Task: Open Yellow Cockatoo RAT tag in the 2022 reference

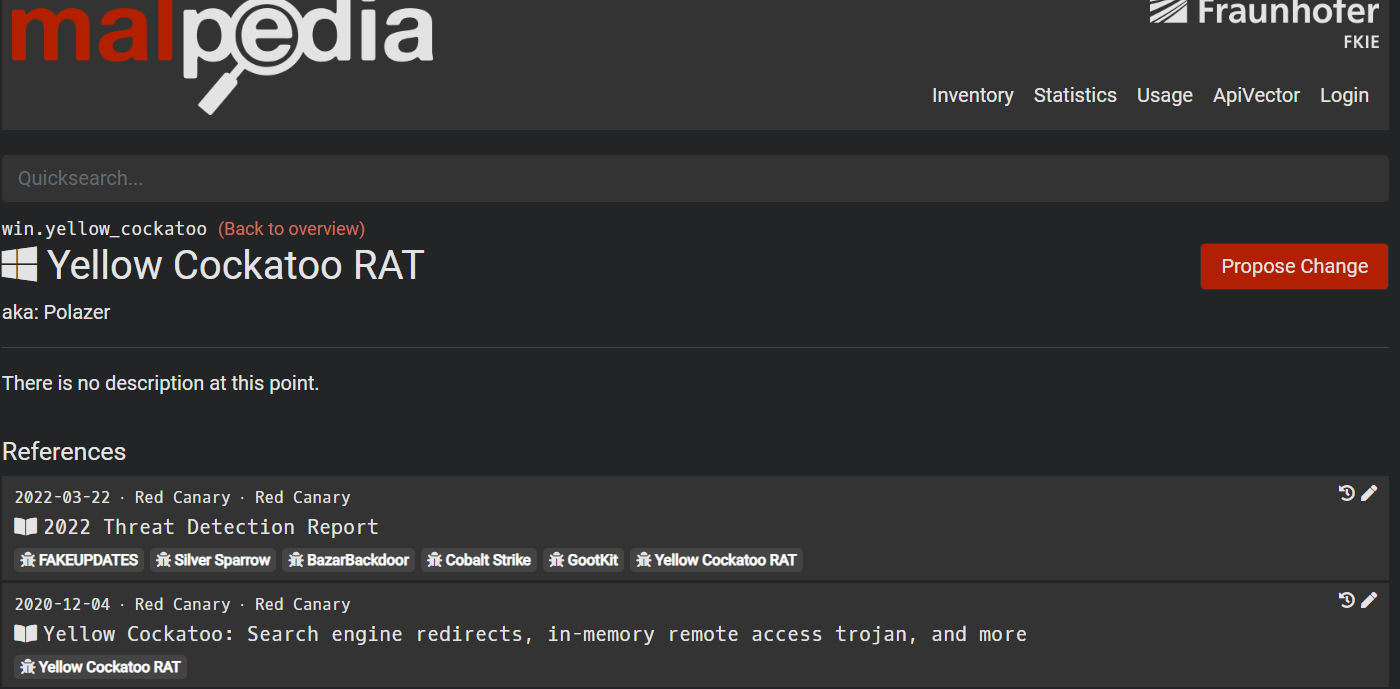Action: click(x=716, y=560)
